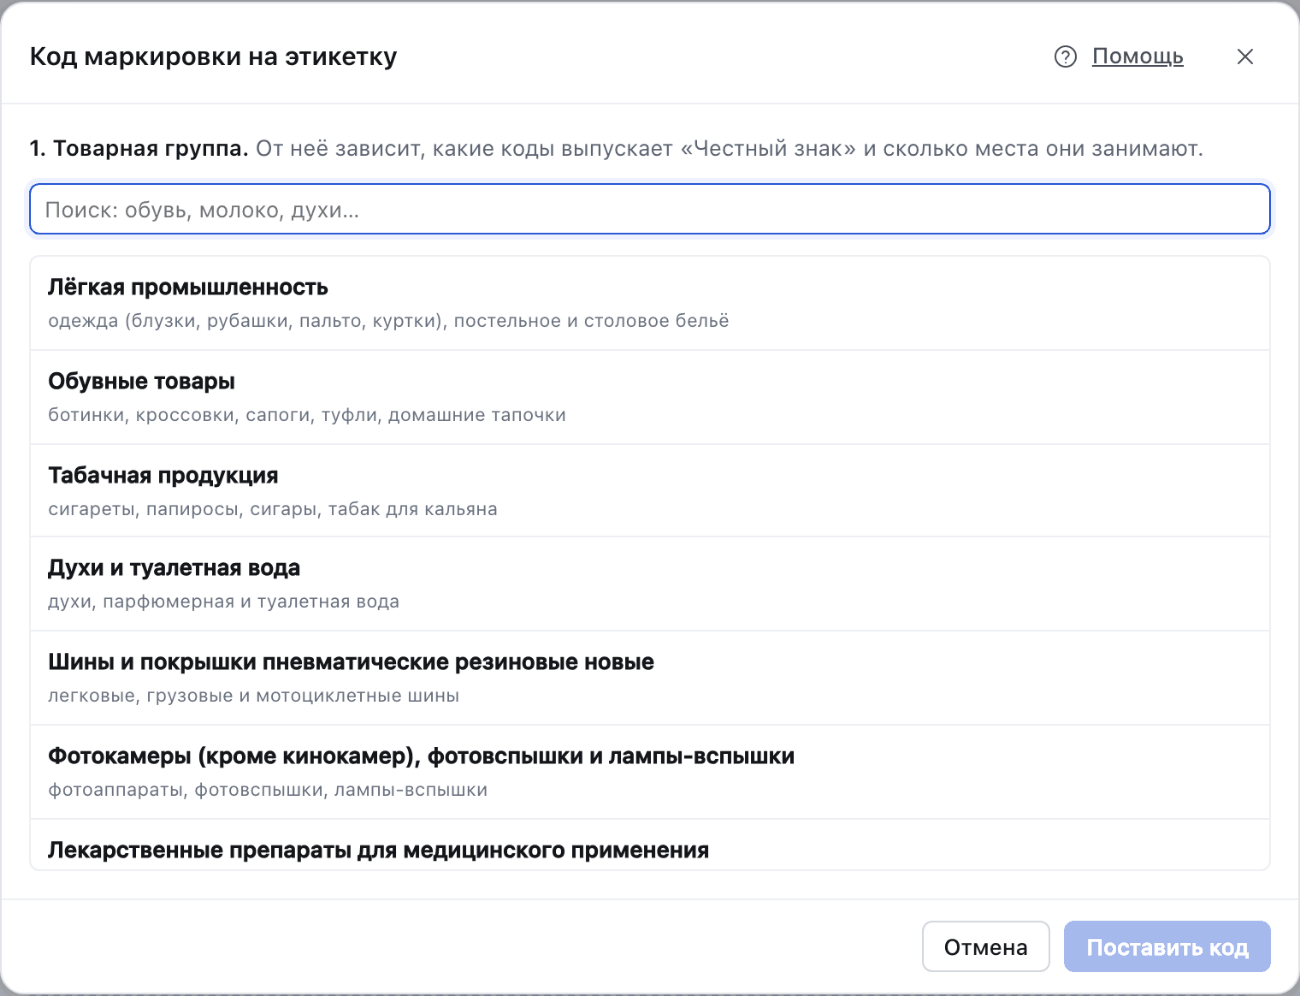
Task: Click the Поставить код button
Action: [1167, 946]
